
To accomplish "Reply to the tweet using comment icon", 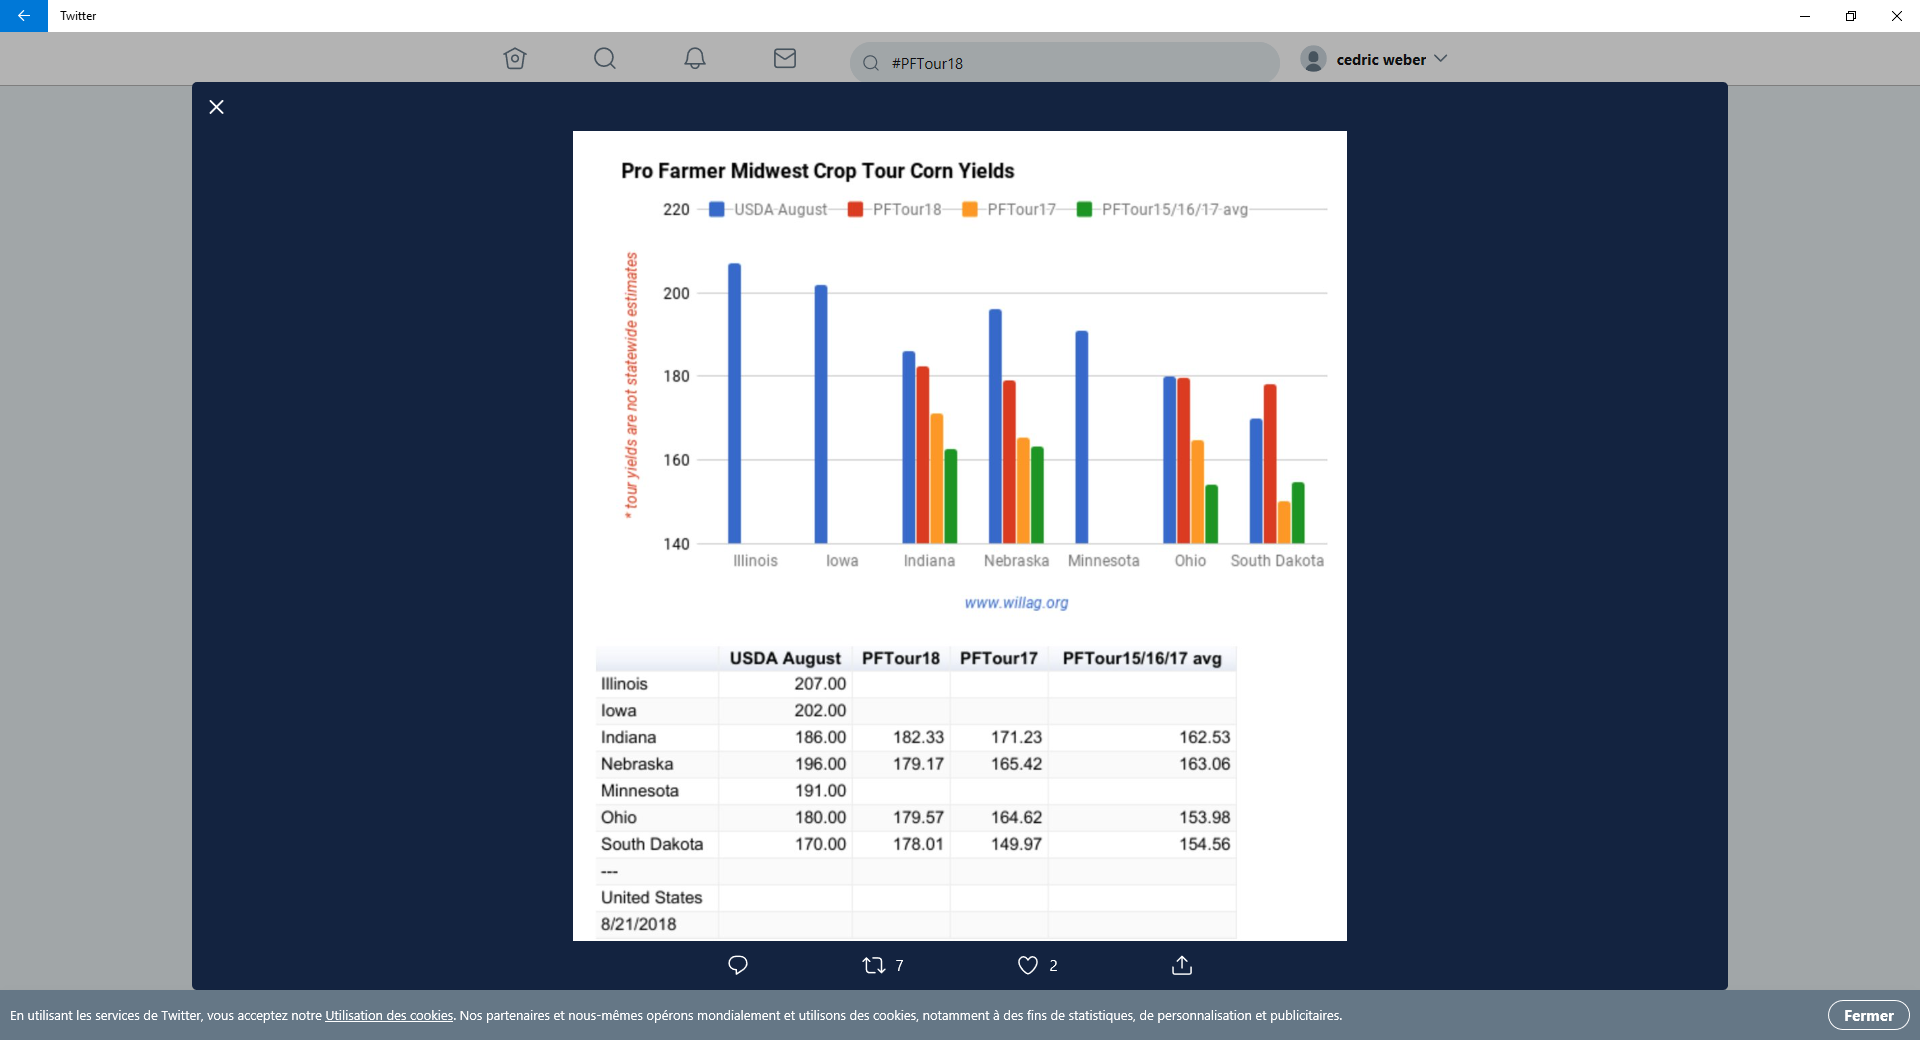I will tap(738, 965).
